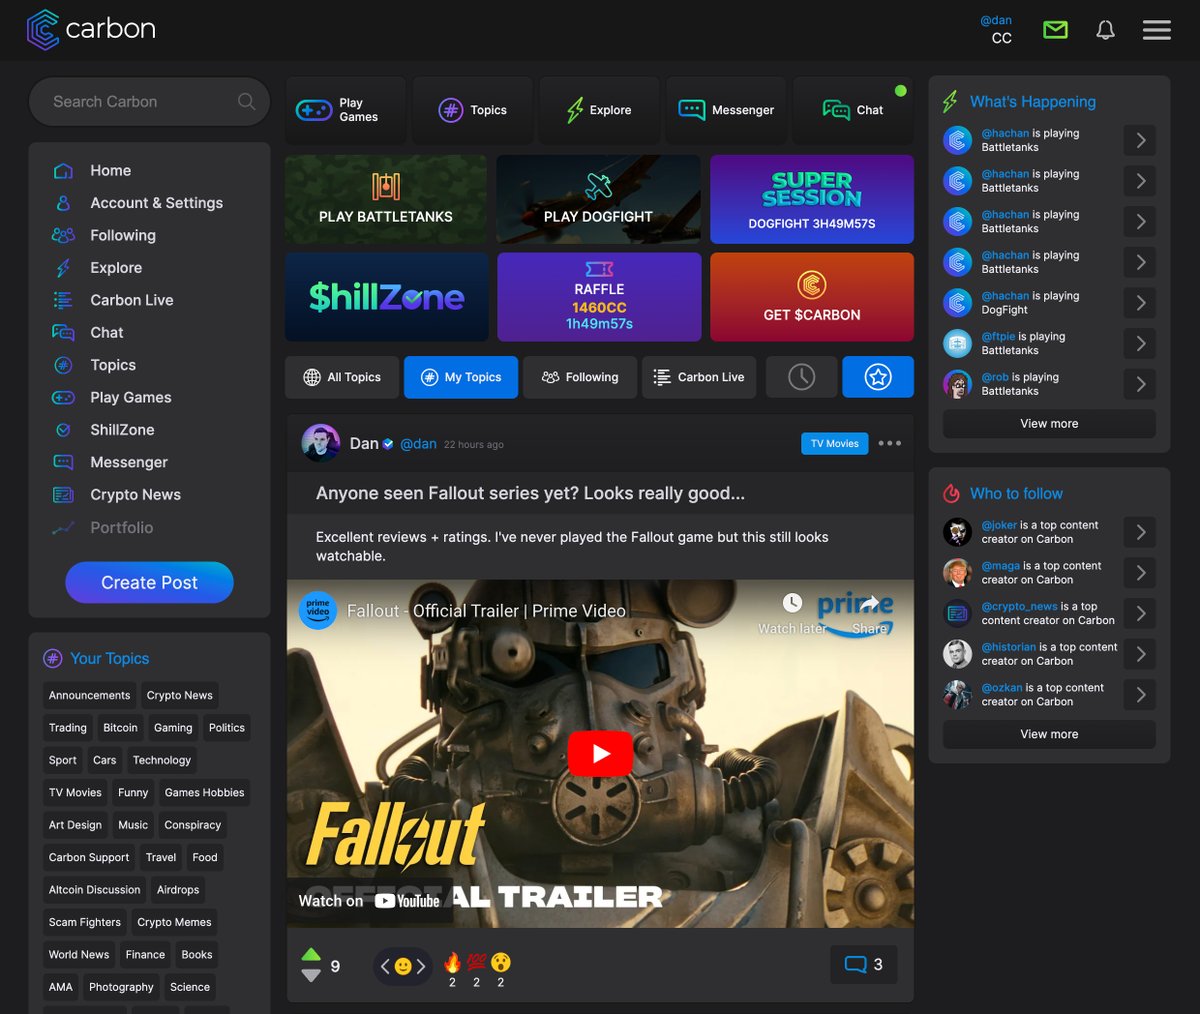This screenshot has width=1200, height=1014.
Task: Open the ShillZone banner tile
Action: [386, 297]
